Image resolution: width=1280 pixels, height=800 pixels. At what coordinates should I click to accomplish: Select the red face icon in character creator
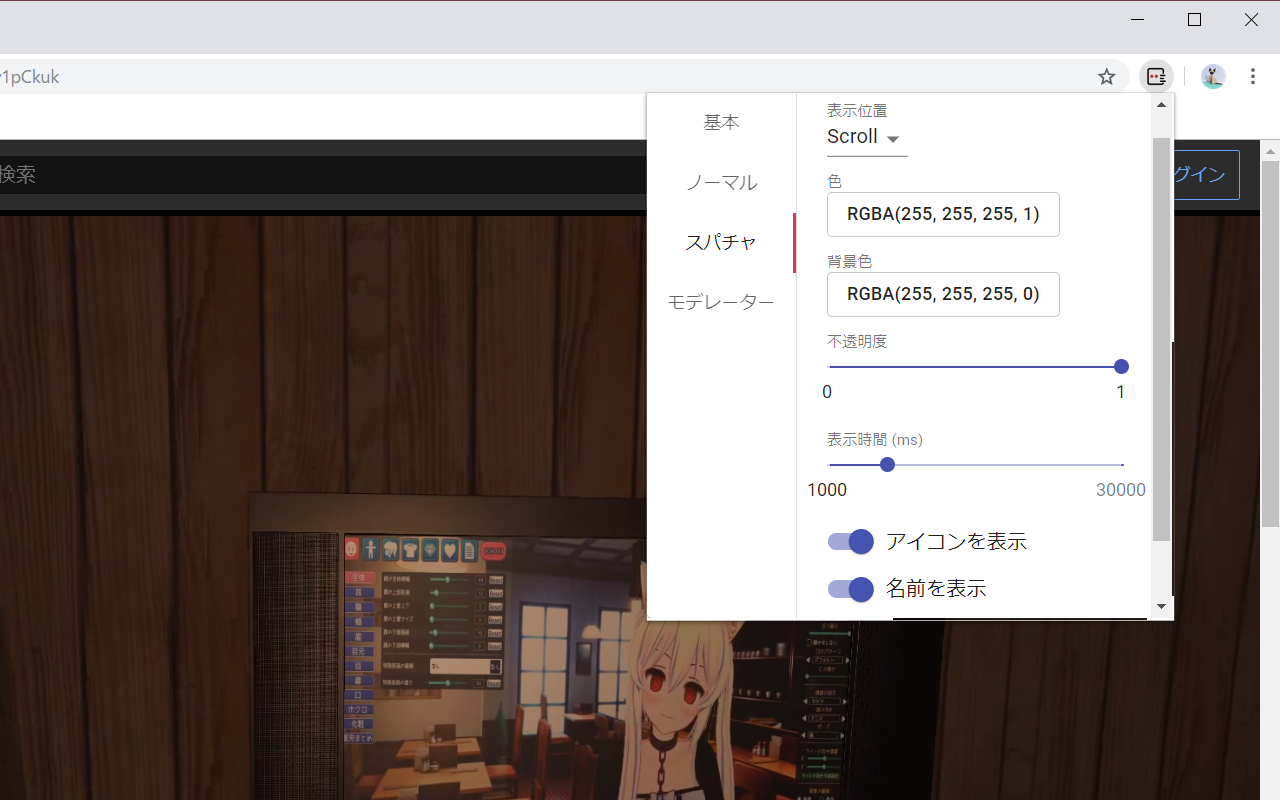(x=351, y=549)
